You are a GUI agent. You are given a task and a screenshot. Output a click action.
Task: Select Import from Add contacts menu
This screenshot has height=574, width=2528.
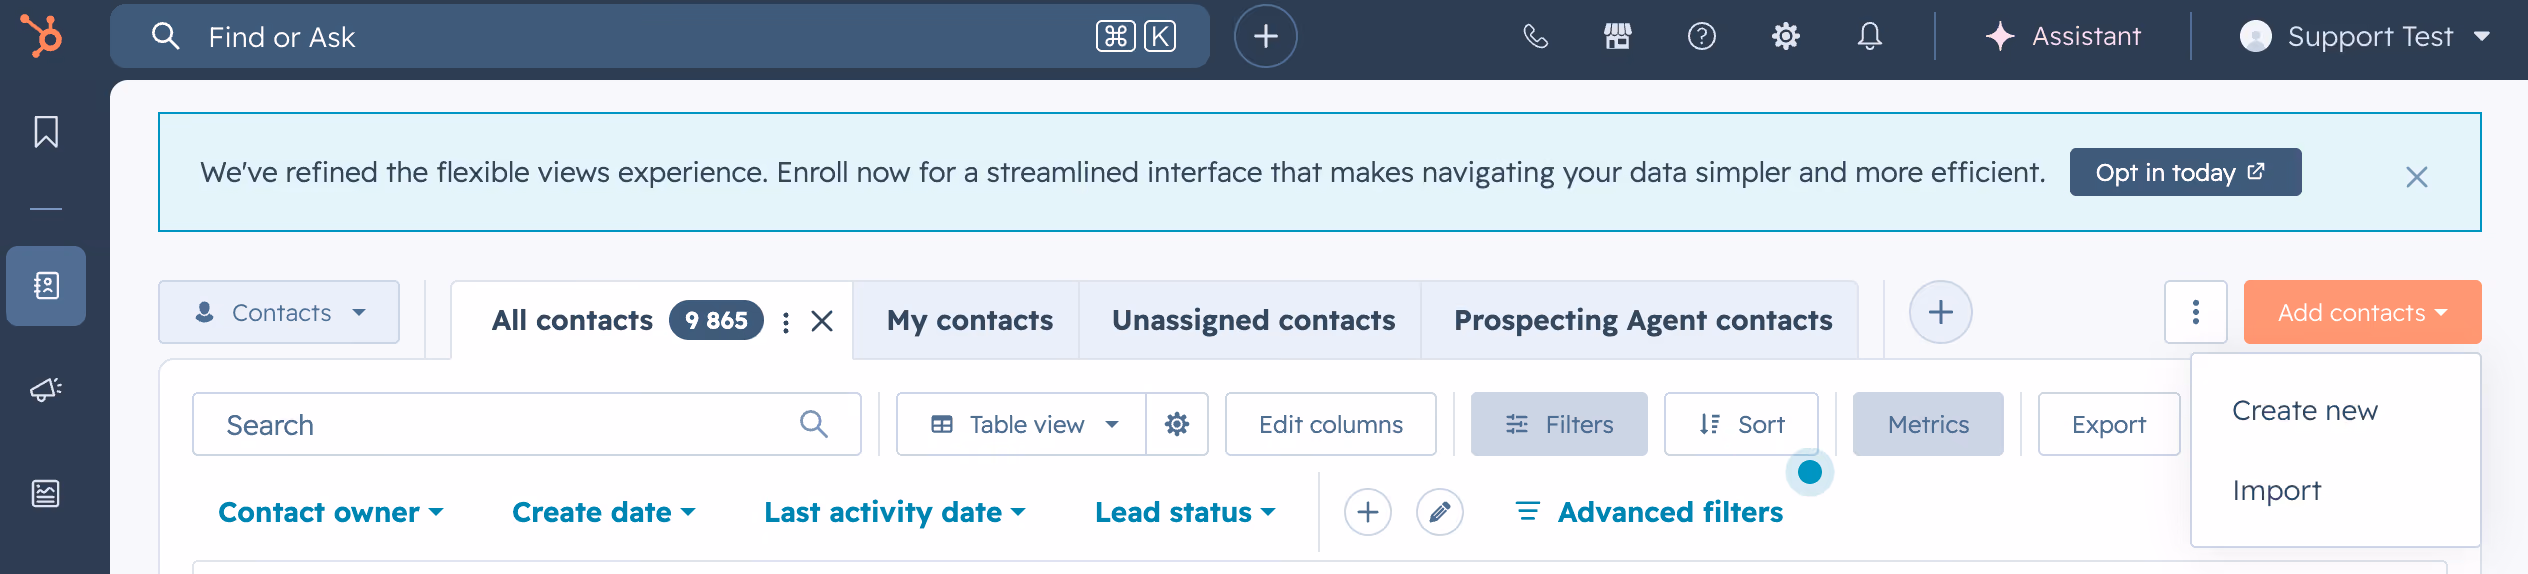tap(2276, 490)
